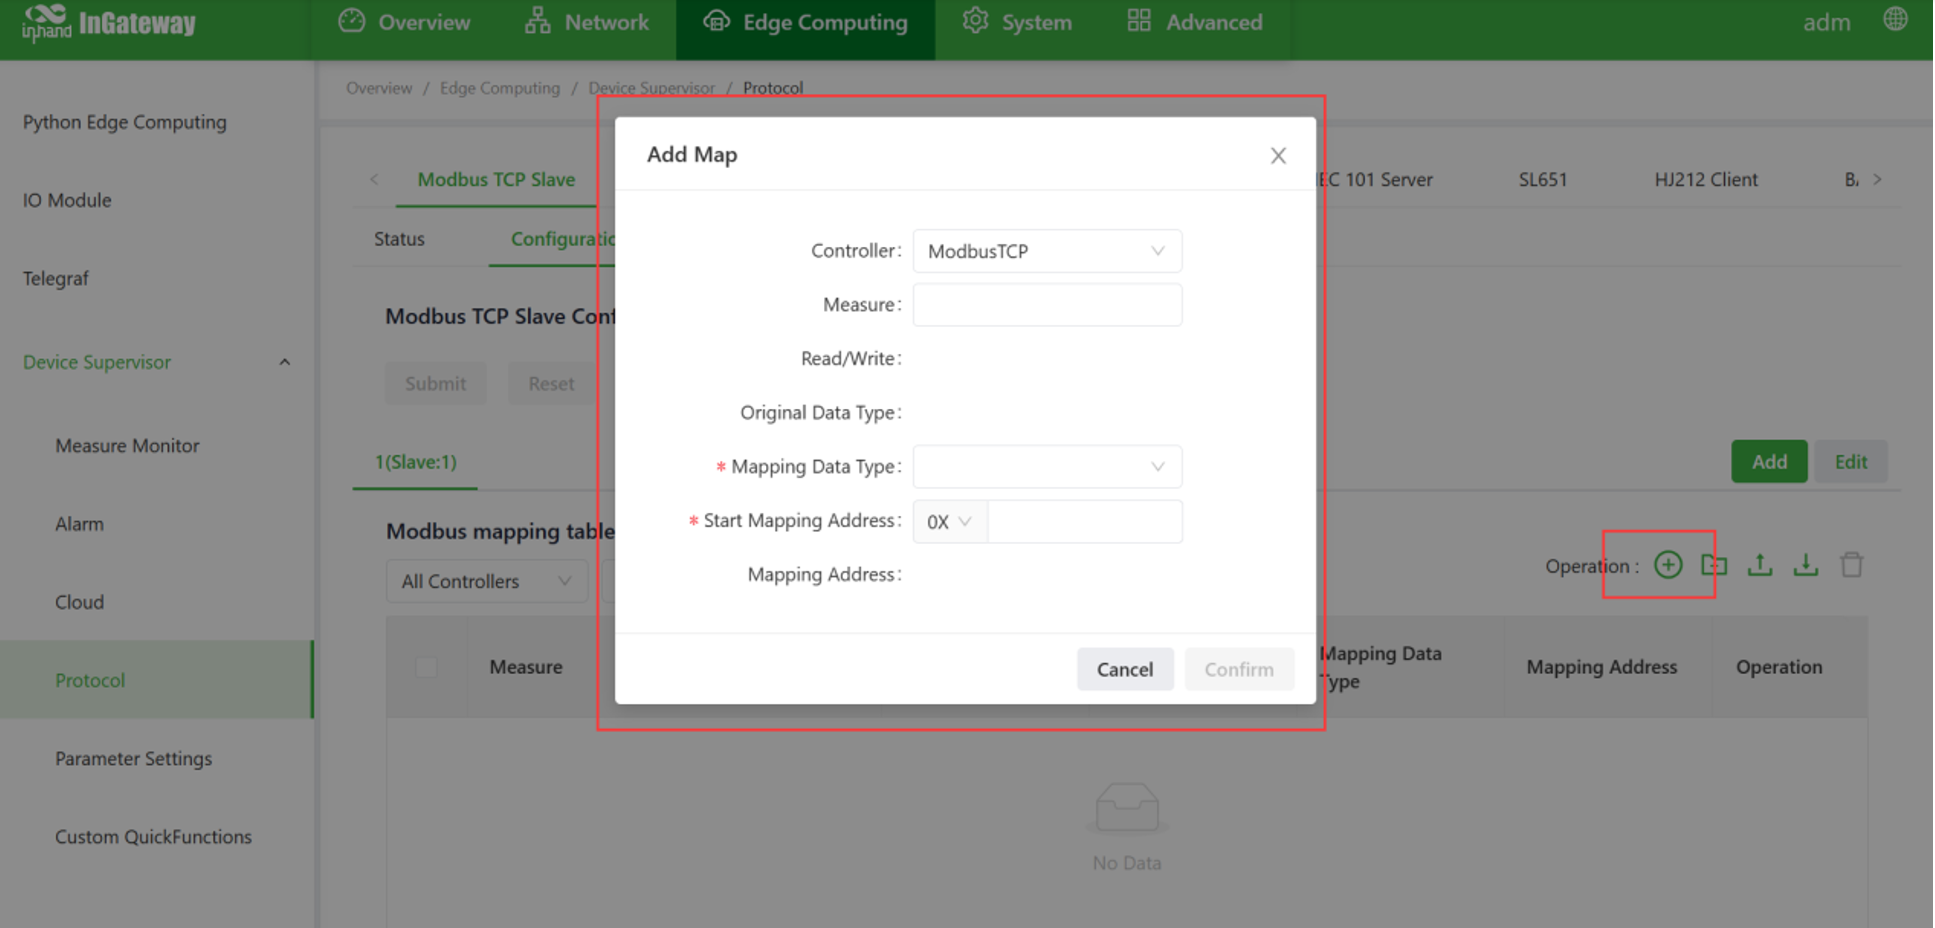Toggle the select-all checkbox in table header

[x=426, y=667]
